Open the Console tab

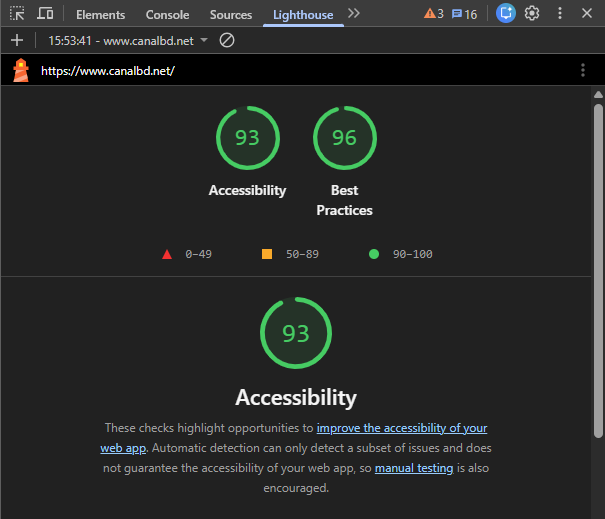pos(167,15)
